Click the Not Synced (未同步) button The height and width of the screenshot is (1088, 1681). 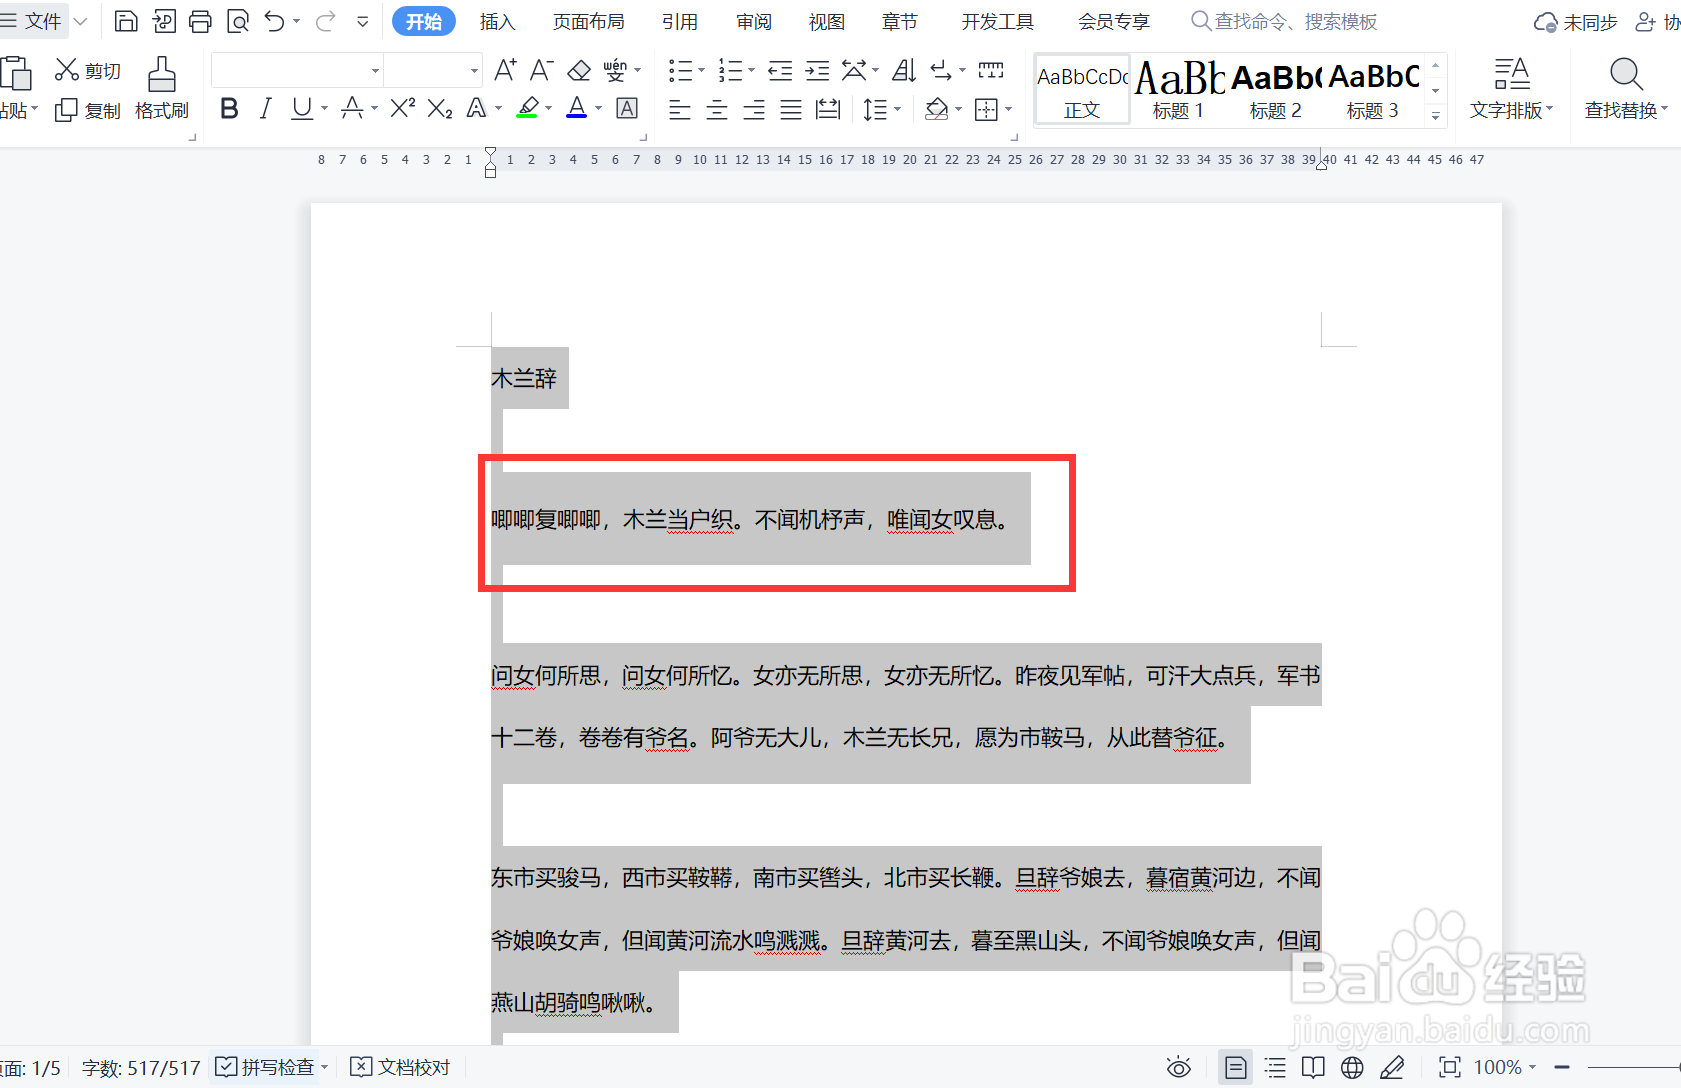tap(1576, 22)
